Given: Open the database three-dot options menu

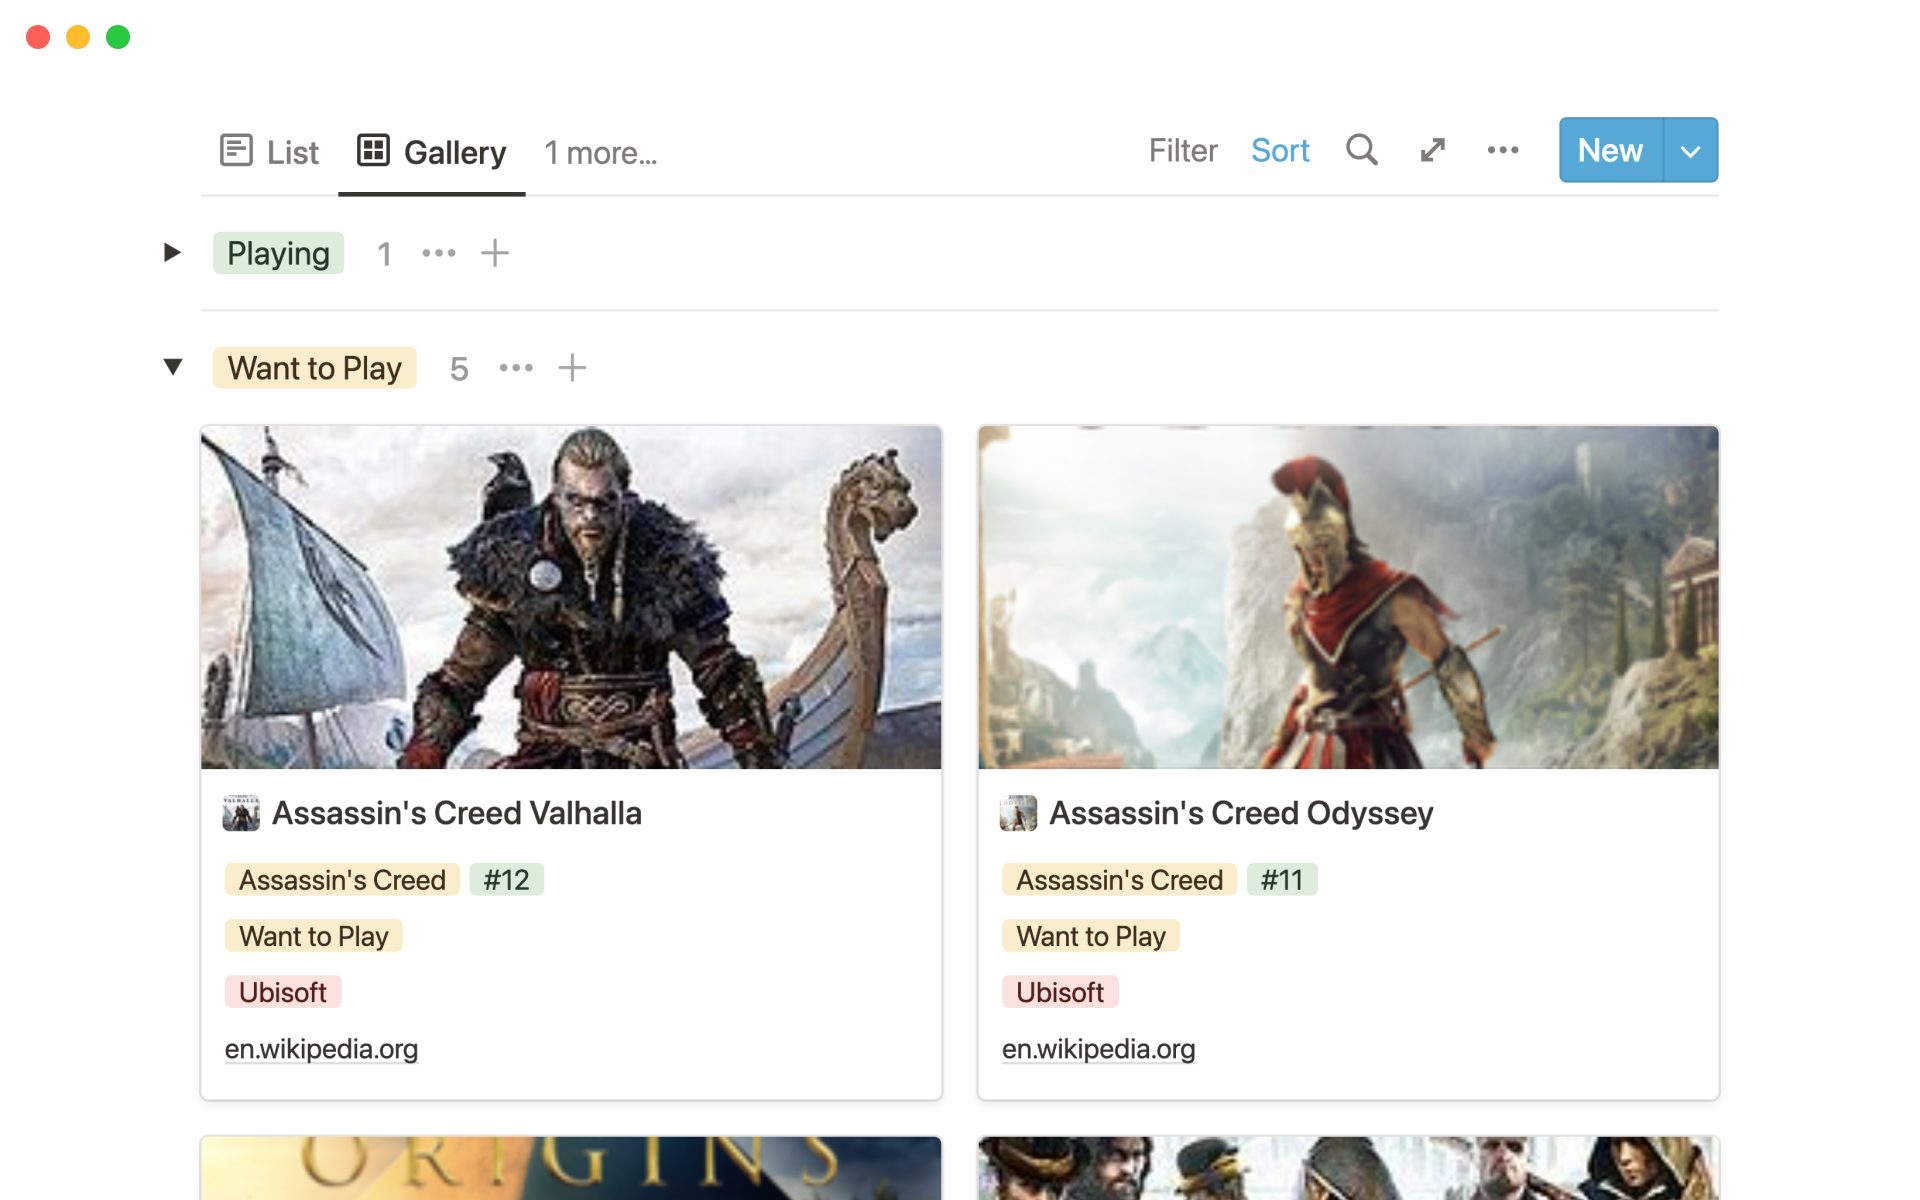Looking at the screenshot, I should 1502,150.
